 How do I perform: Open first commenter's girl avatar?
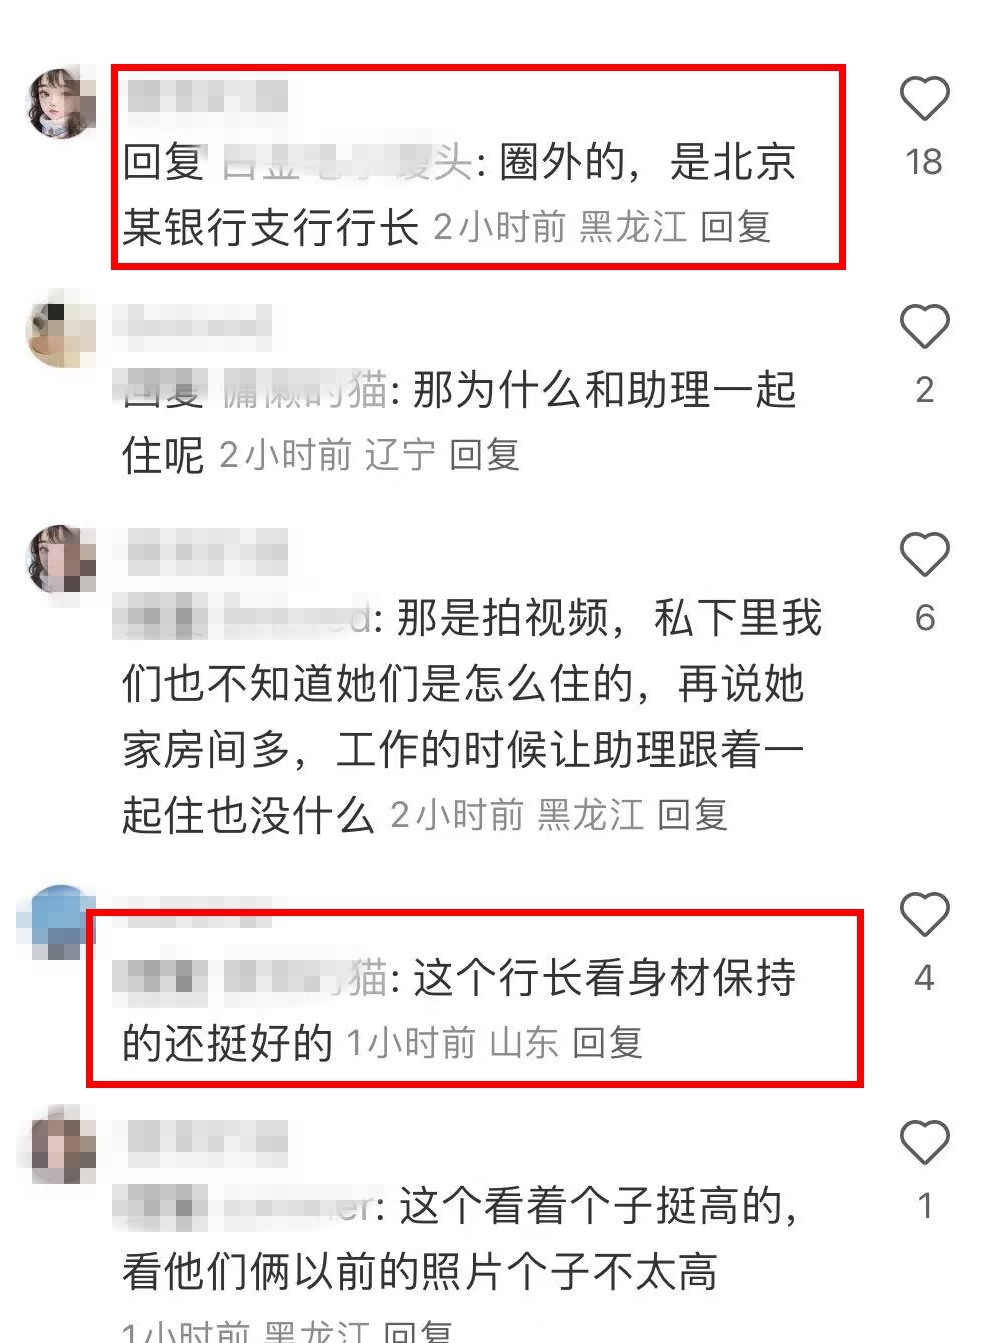tap(61, 103)
